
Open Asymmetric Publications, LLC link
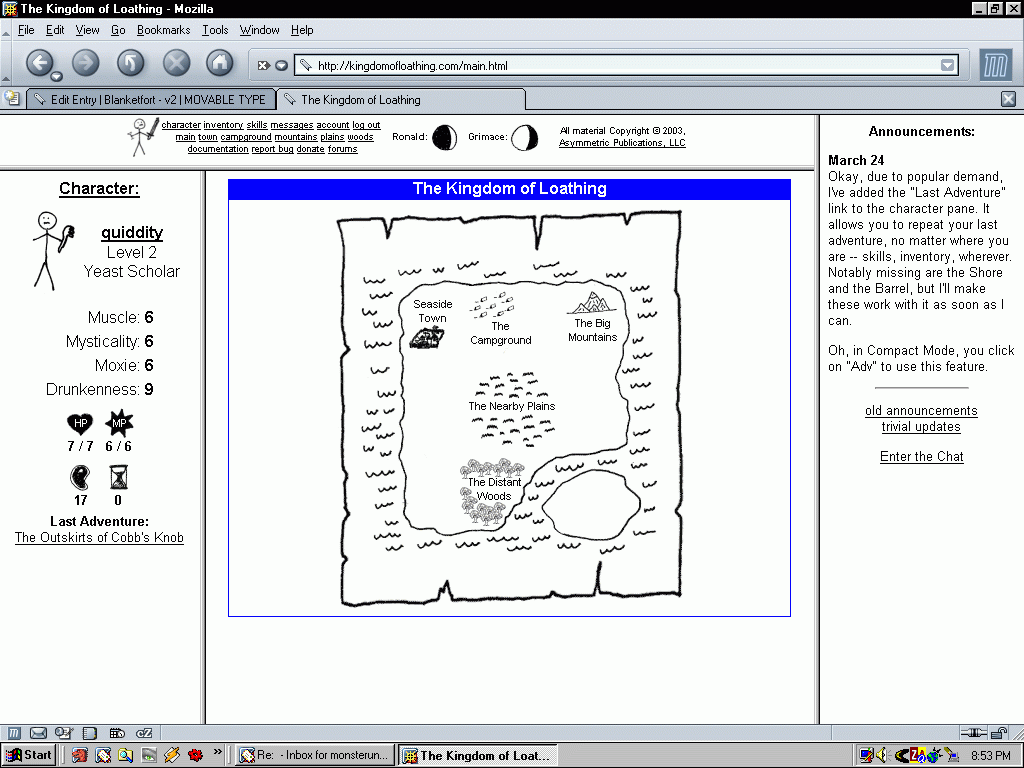[622, 143]
